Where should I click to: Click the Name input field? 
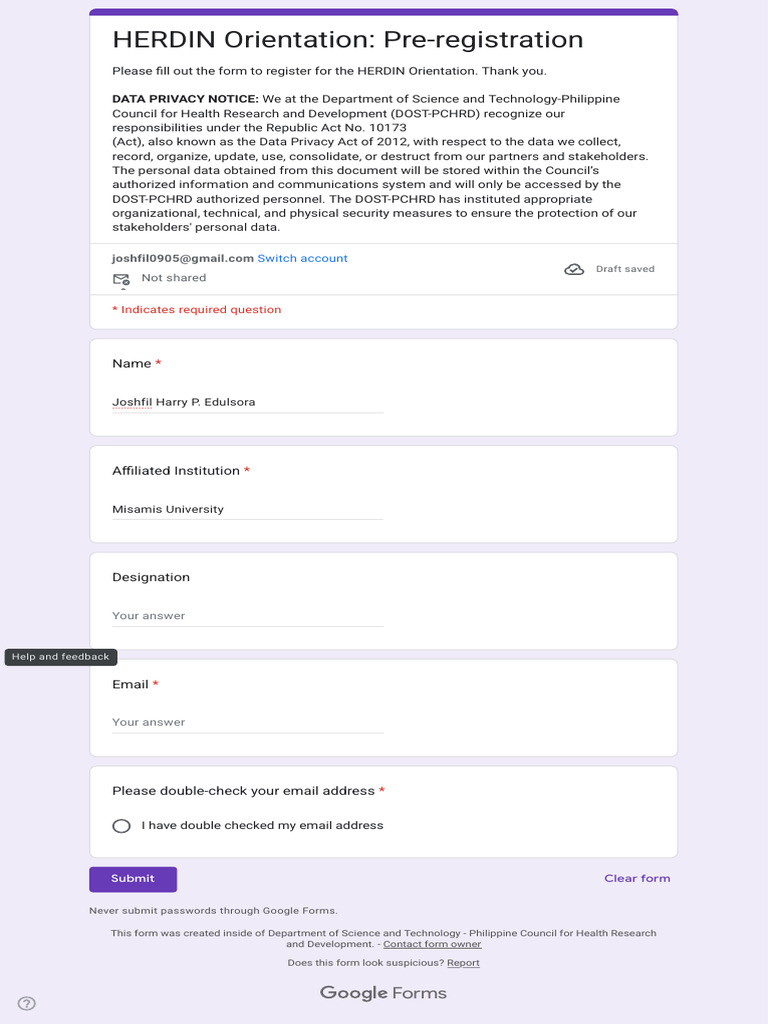pos(247,402)
